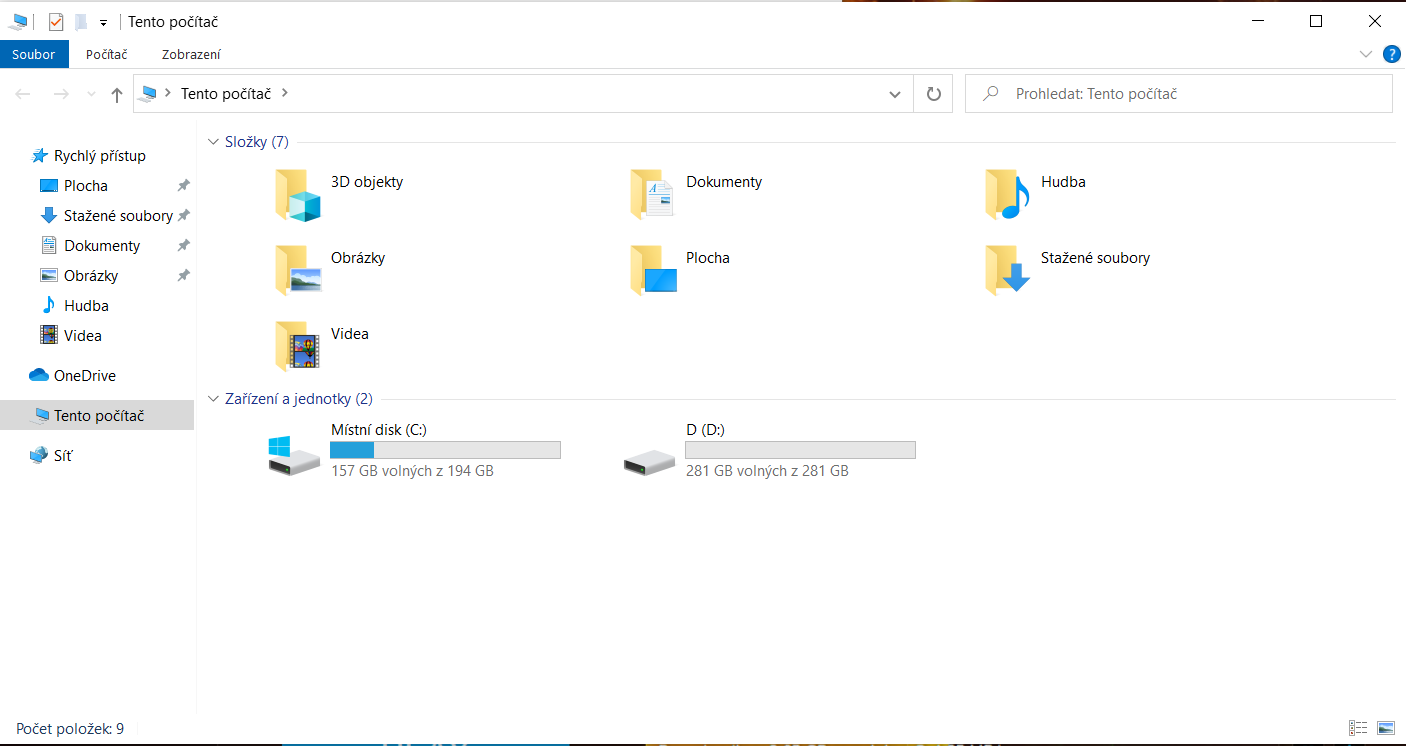Select the Plocha folder icon in main pane
1406x746 pixels.
[x=653, y=270]
